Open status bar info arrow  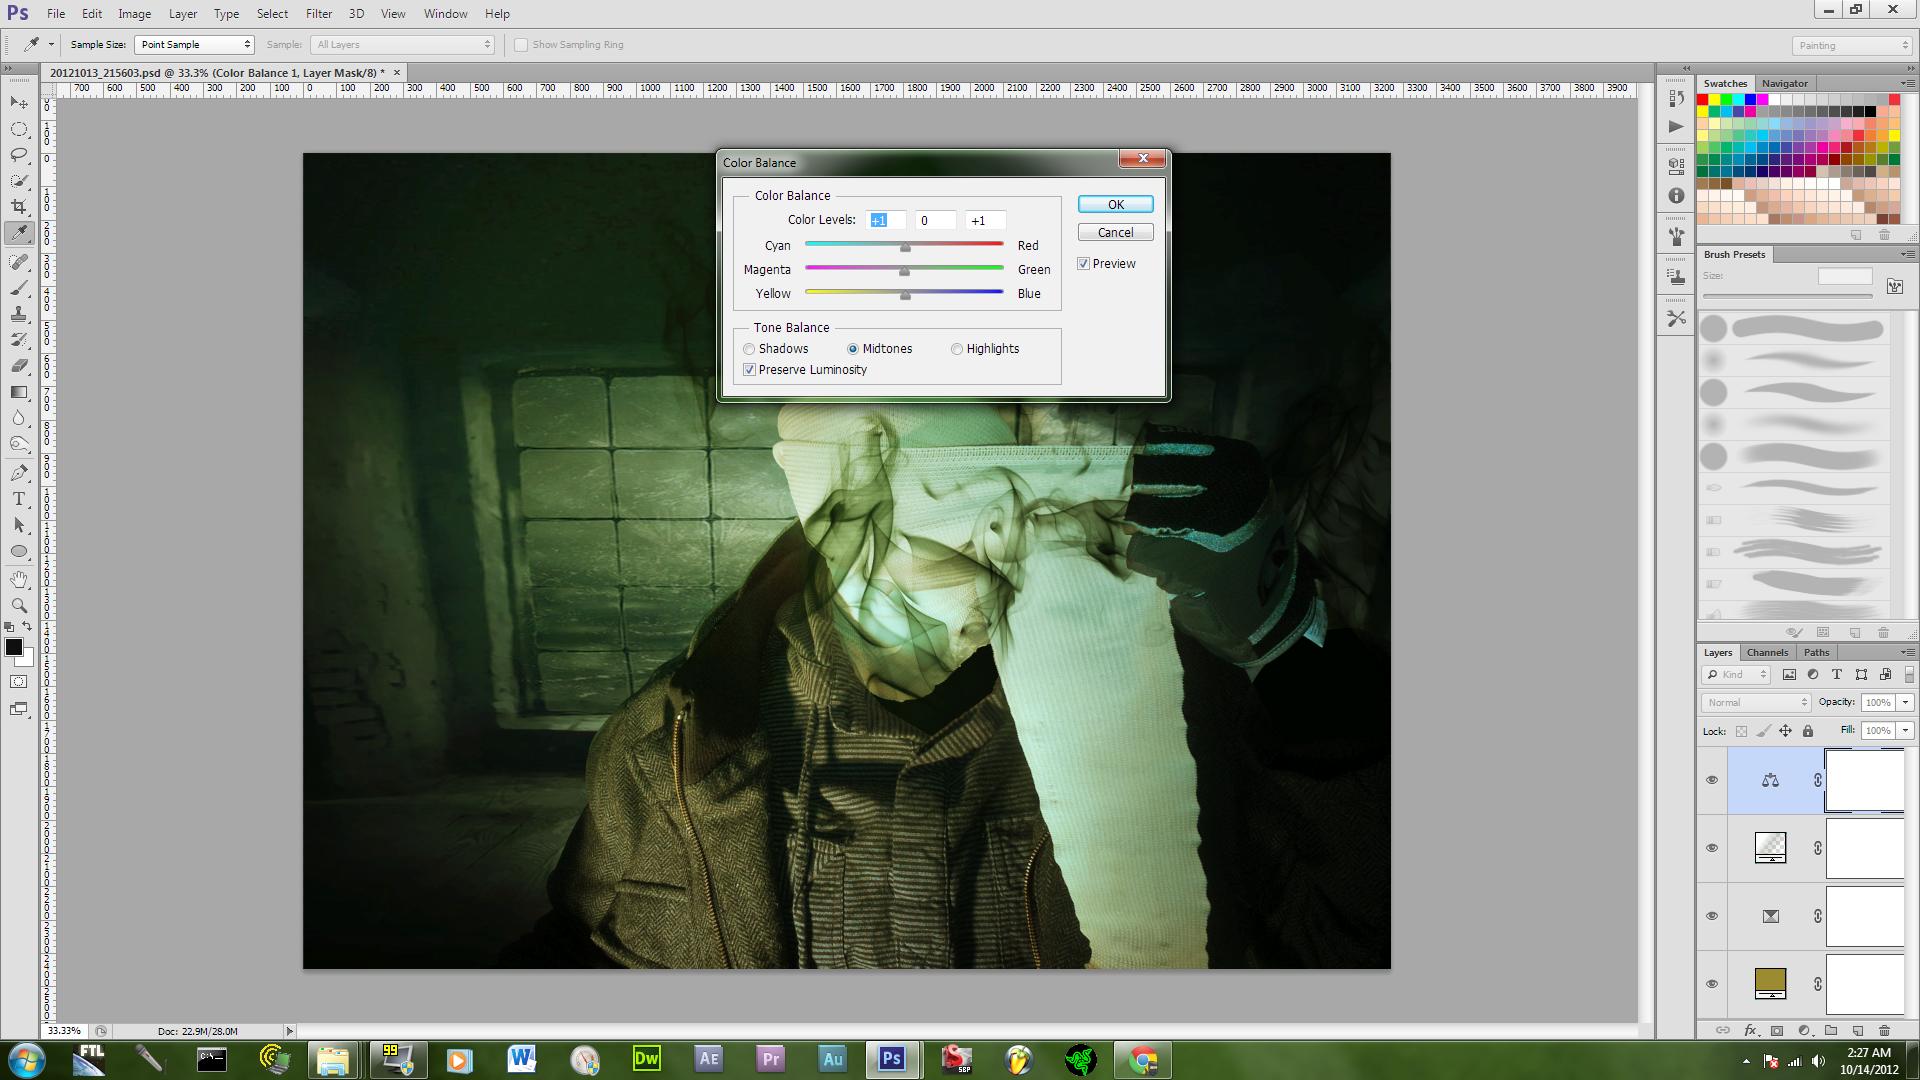tap(290, 1031)
